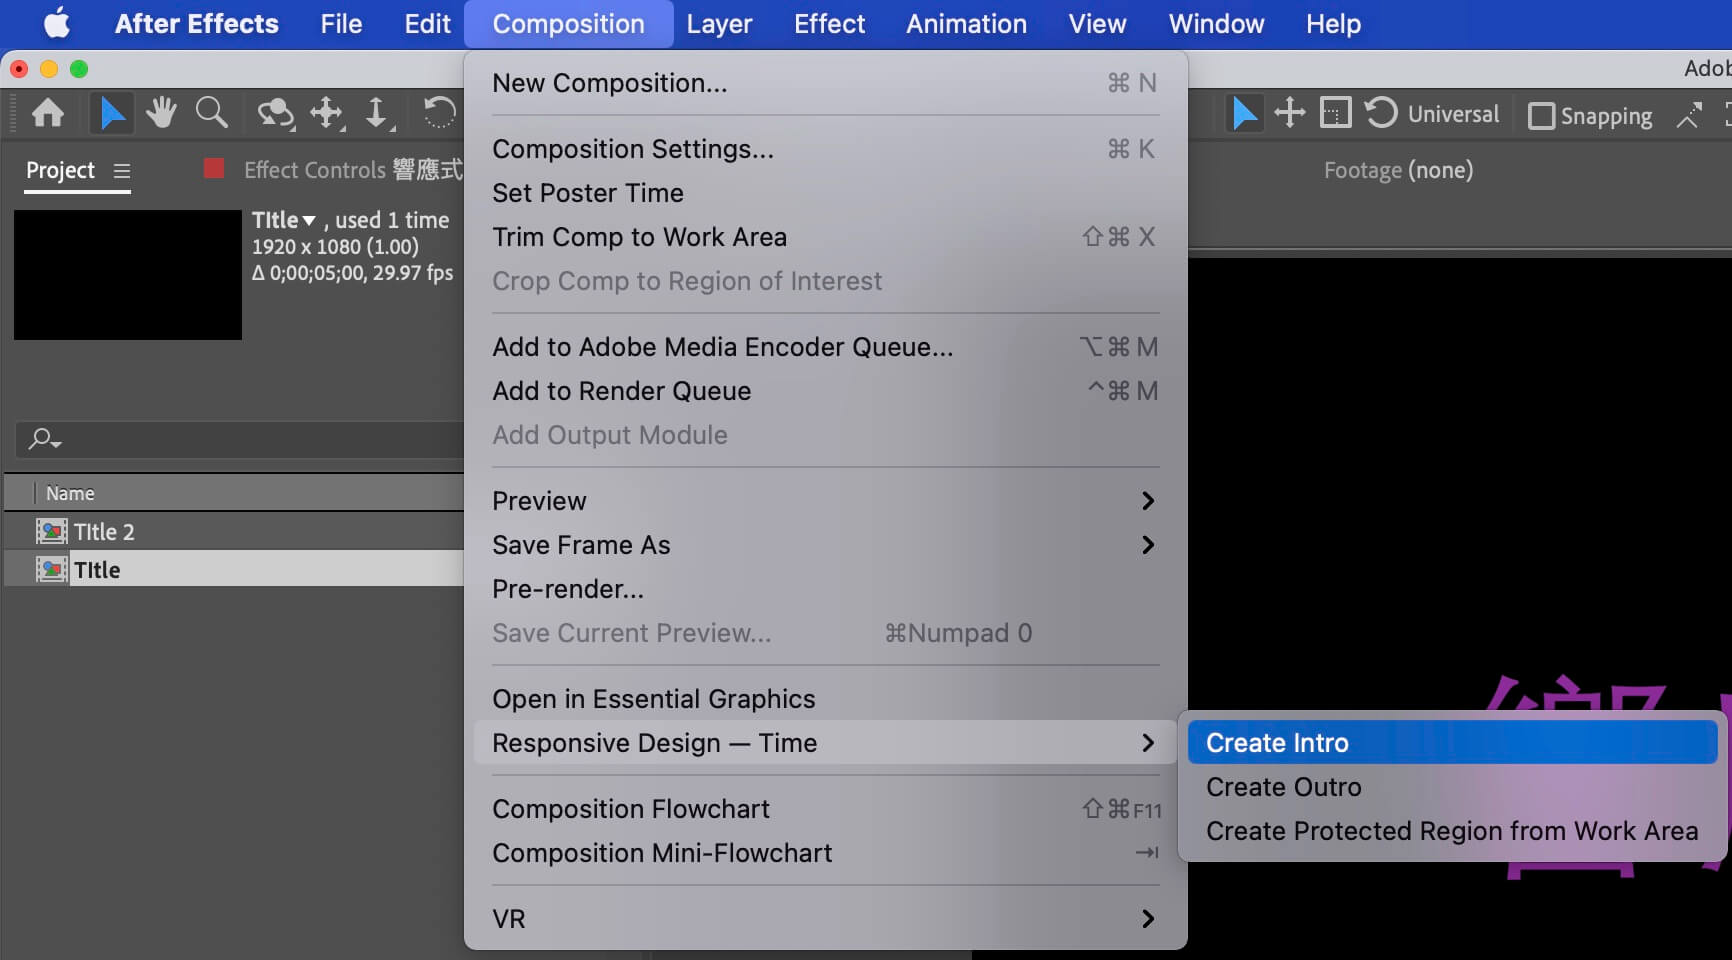Switch to the Footage (none) tab
Viewport: 1732px width, 960px height.
pos(1398,171)
